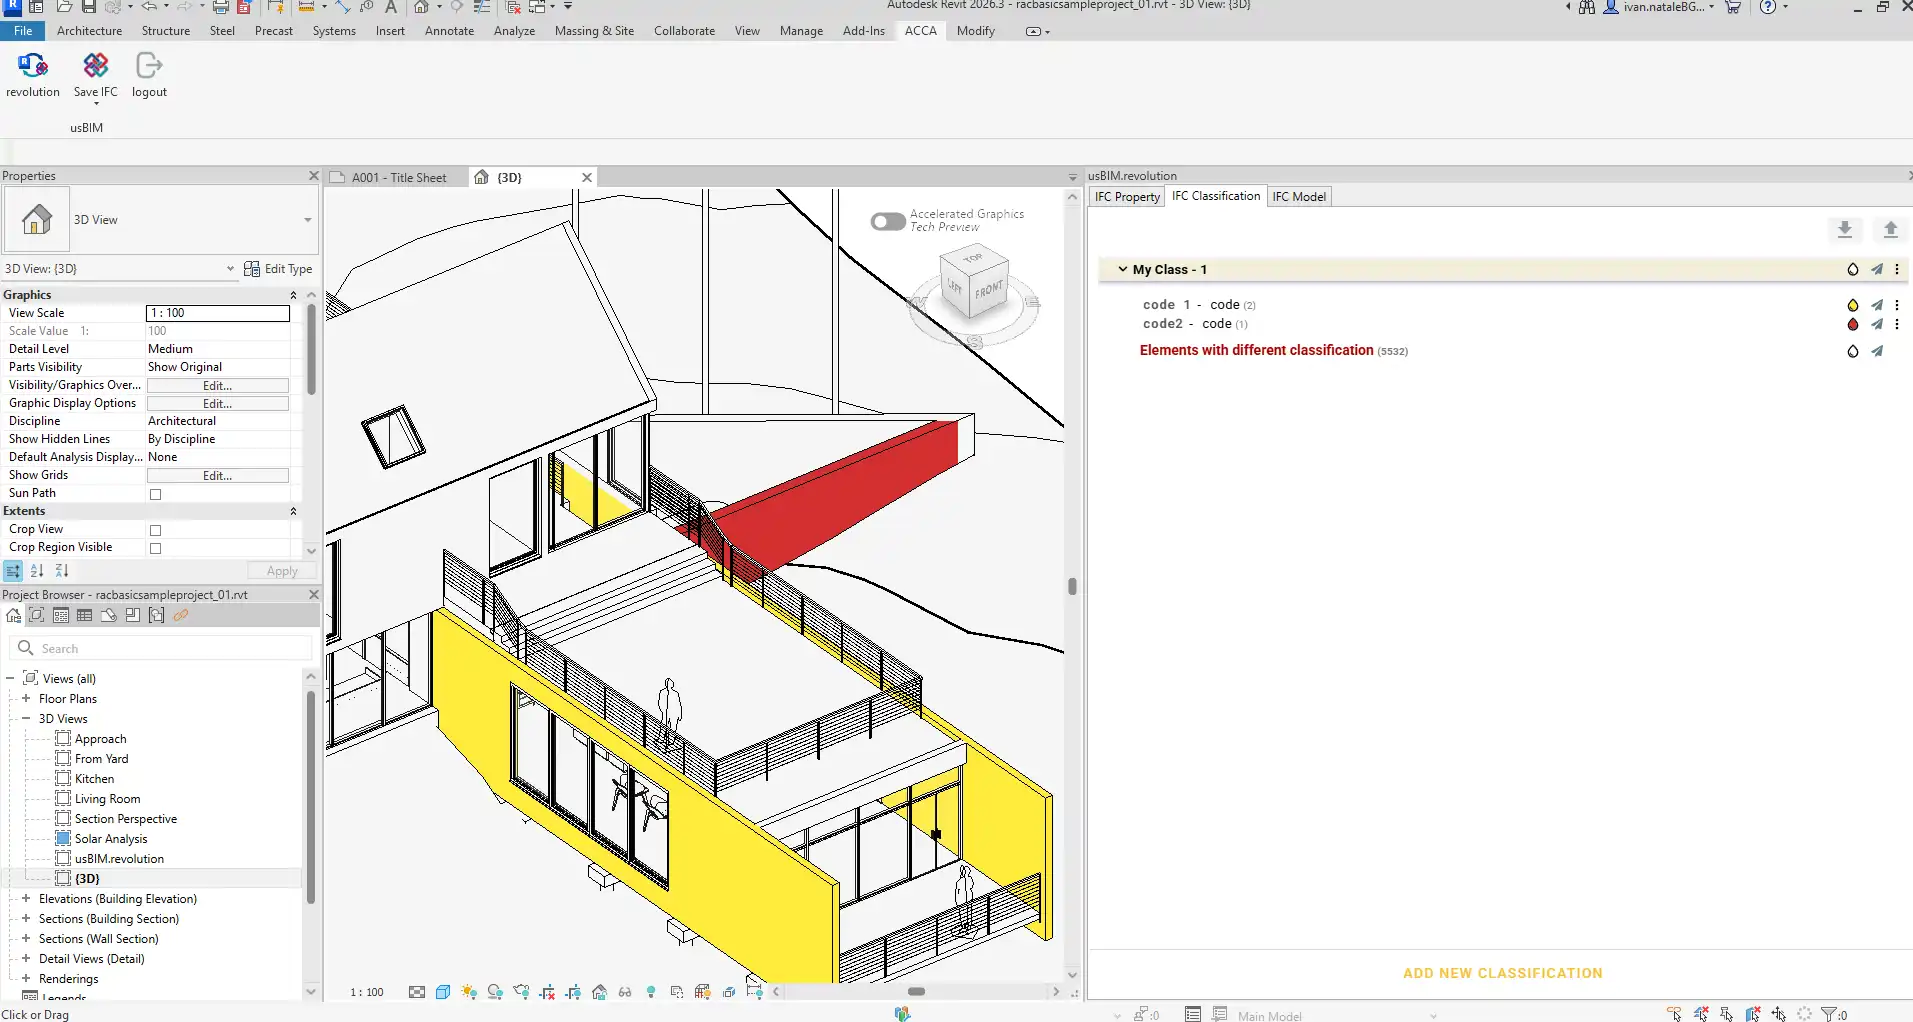The width and height of the screenshot is (1913, 1022).
Task: Click ADD NEW CLASSIFICATION button
Action: 1502,973
